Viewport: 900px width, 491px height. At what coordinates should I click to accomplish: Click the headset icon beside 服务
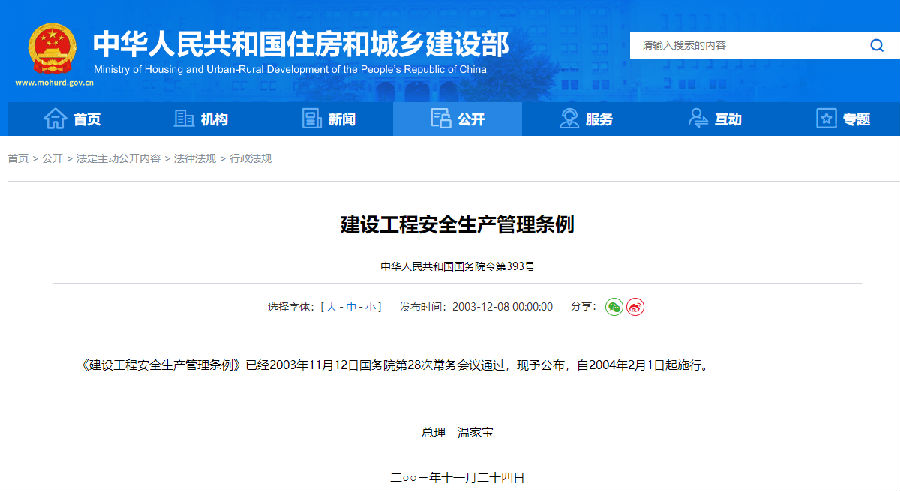click(x=569, y=119)
